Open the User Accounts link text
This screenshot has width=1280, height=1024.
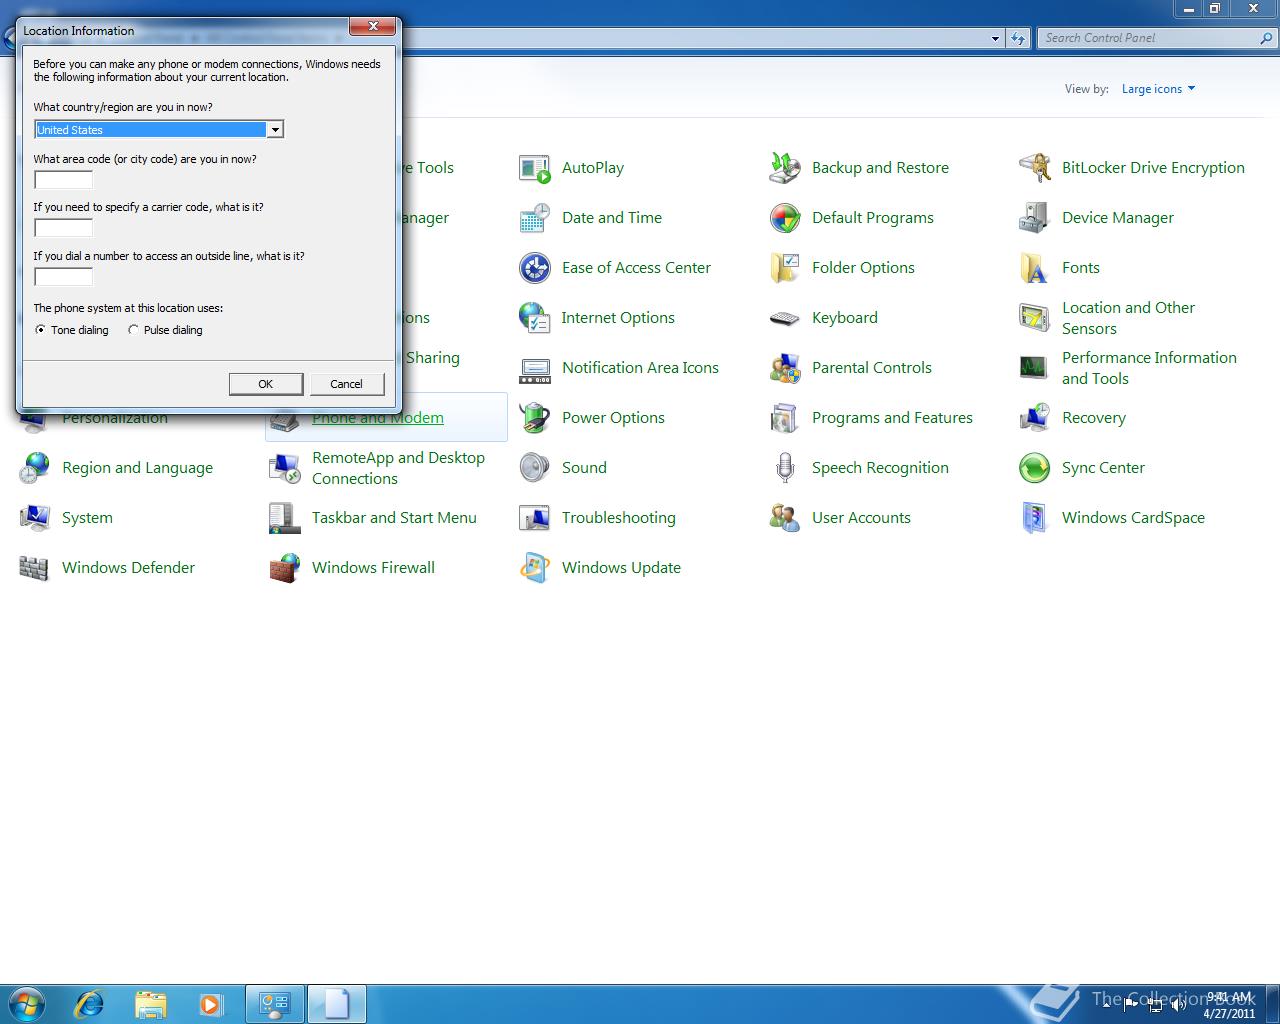861,518
